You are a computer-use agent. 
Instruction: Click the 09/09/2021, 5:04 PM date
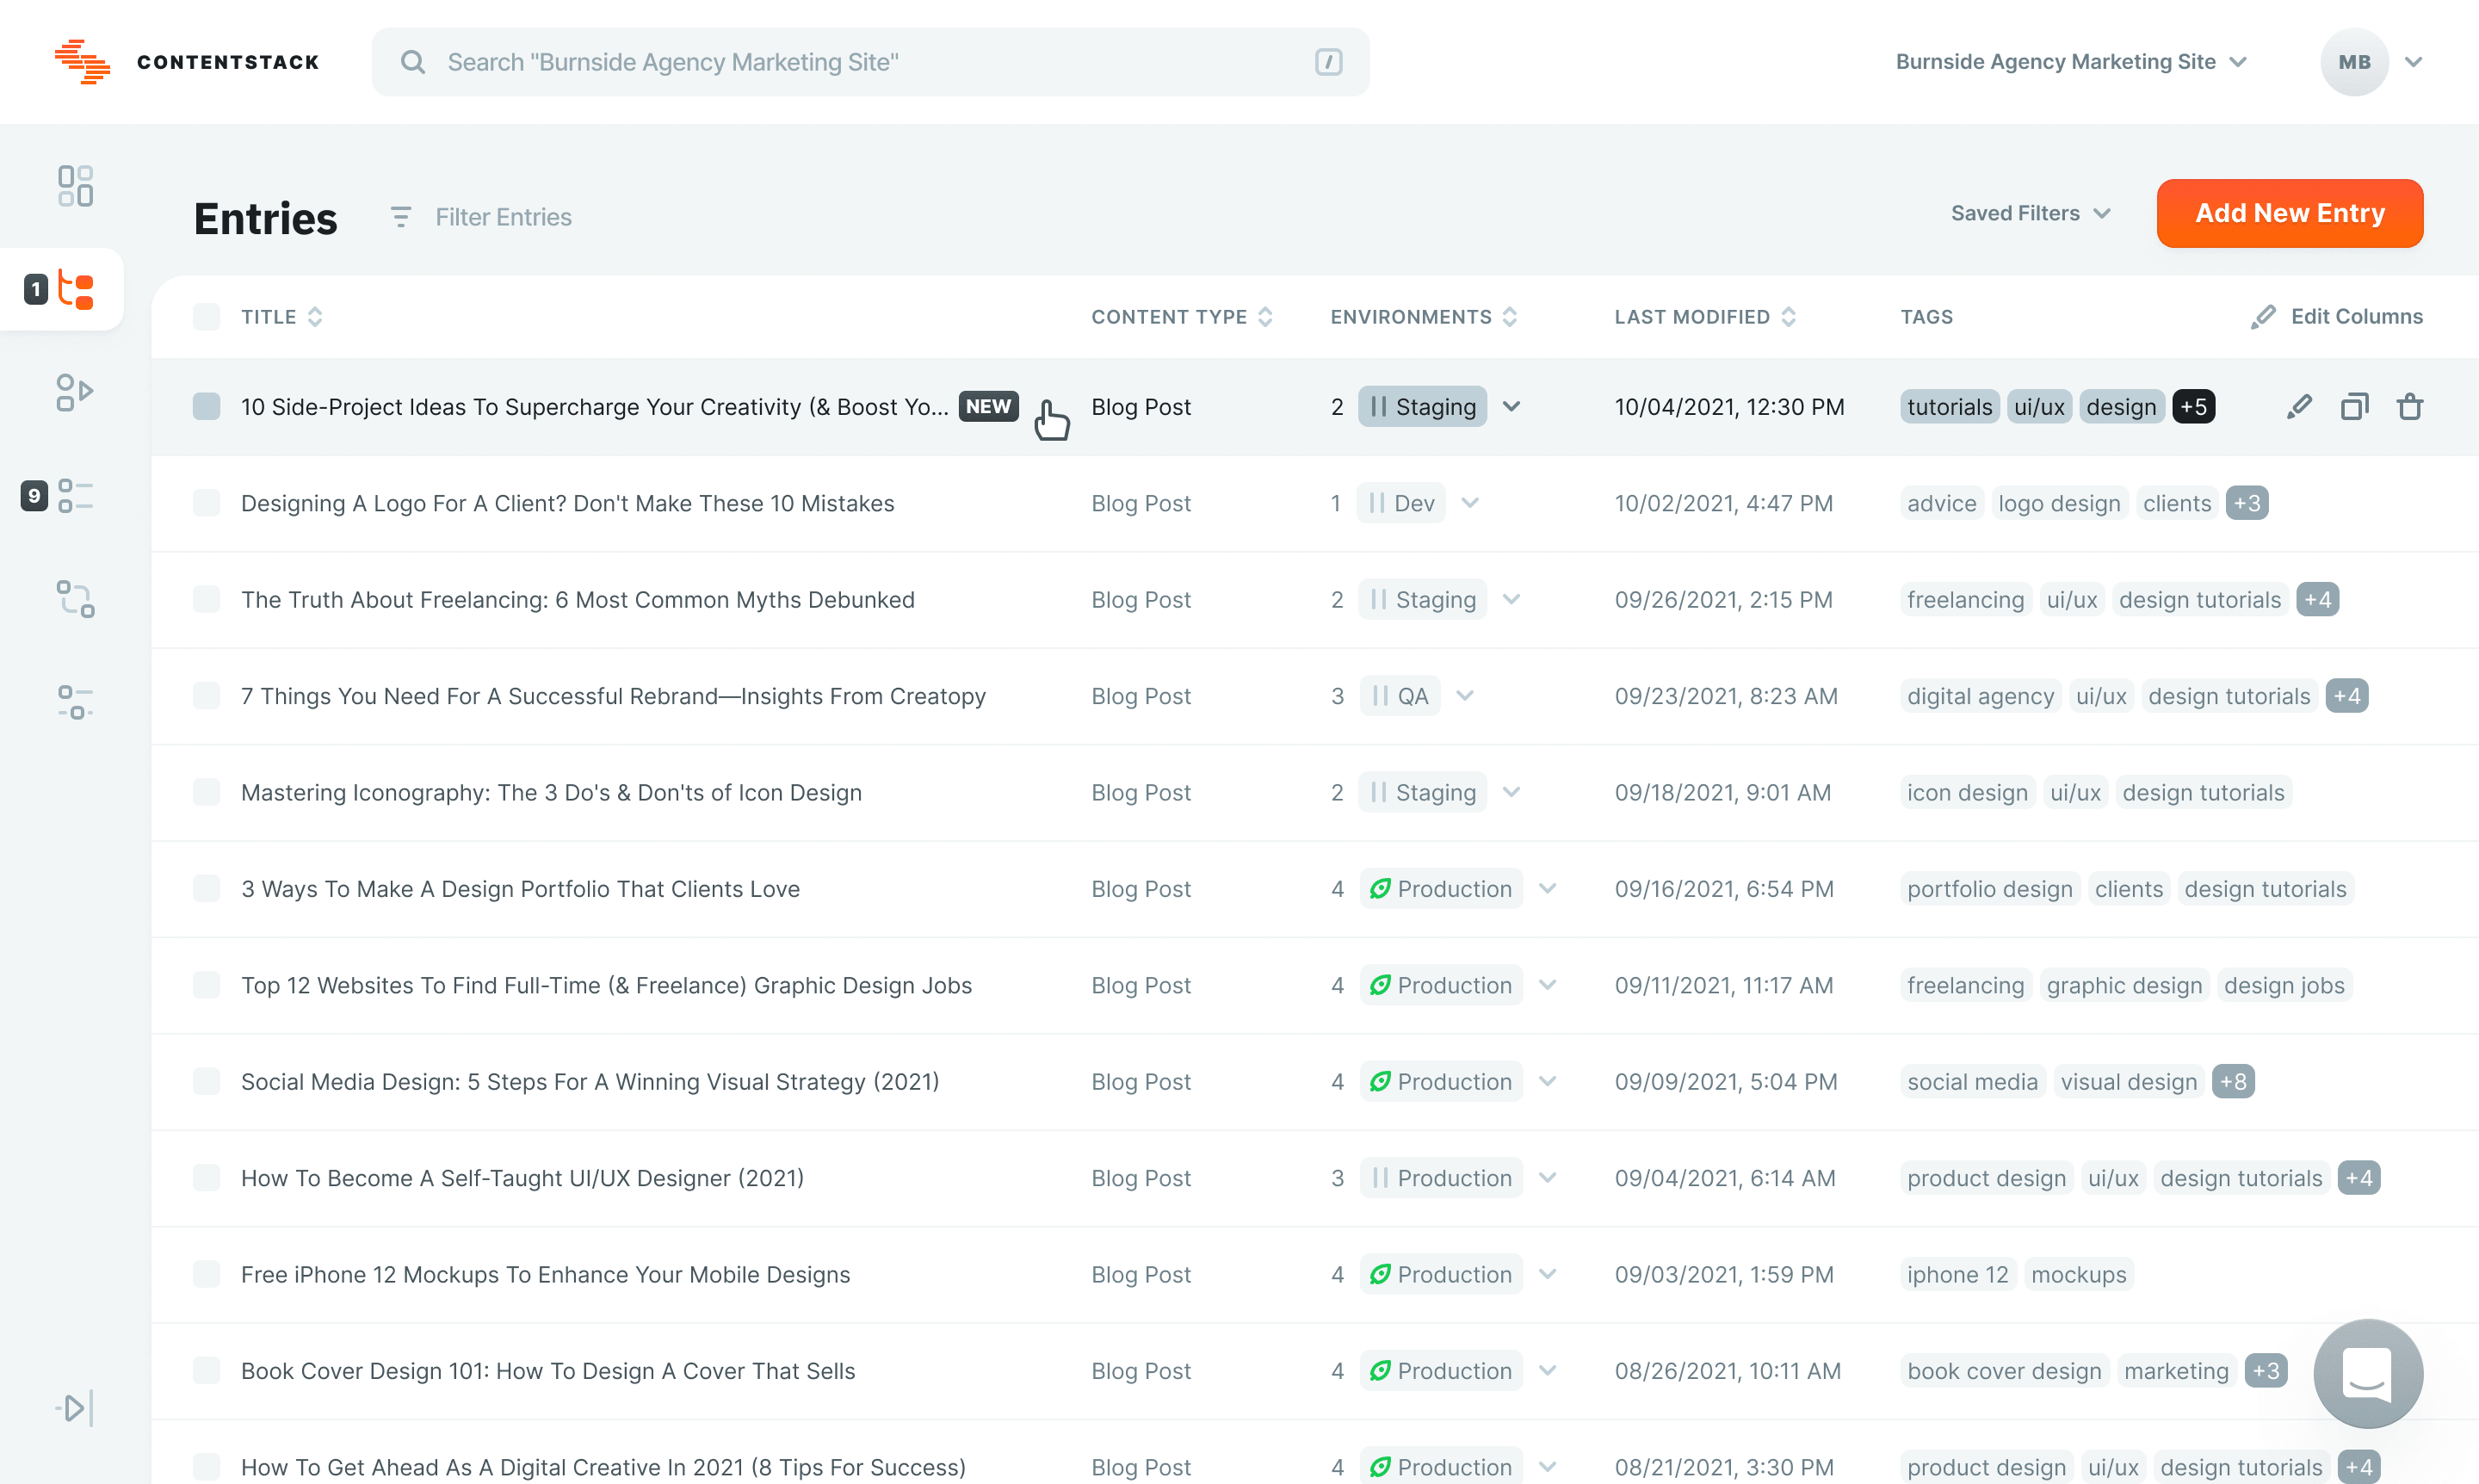[1726, 1082]
